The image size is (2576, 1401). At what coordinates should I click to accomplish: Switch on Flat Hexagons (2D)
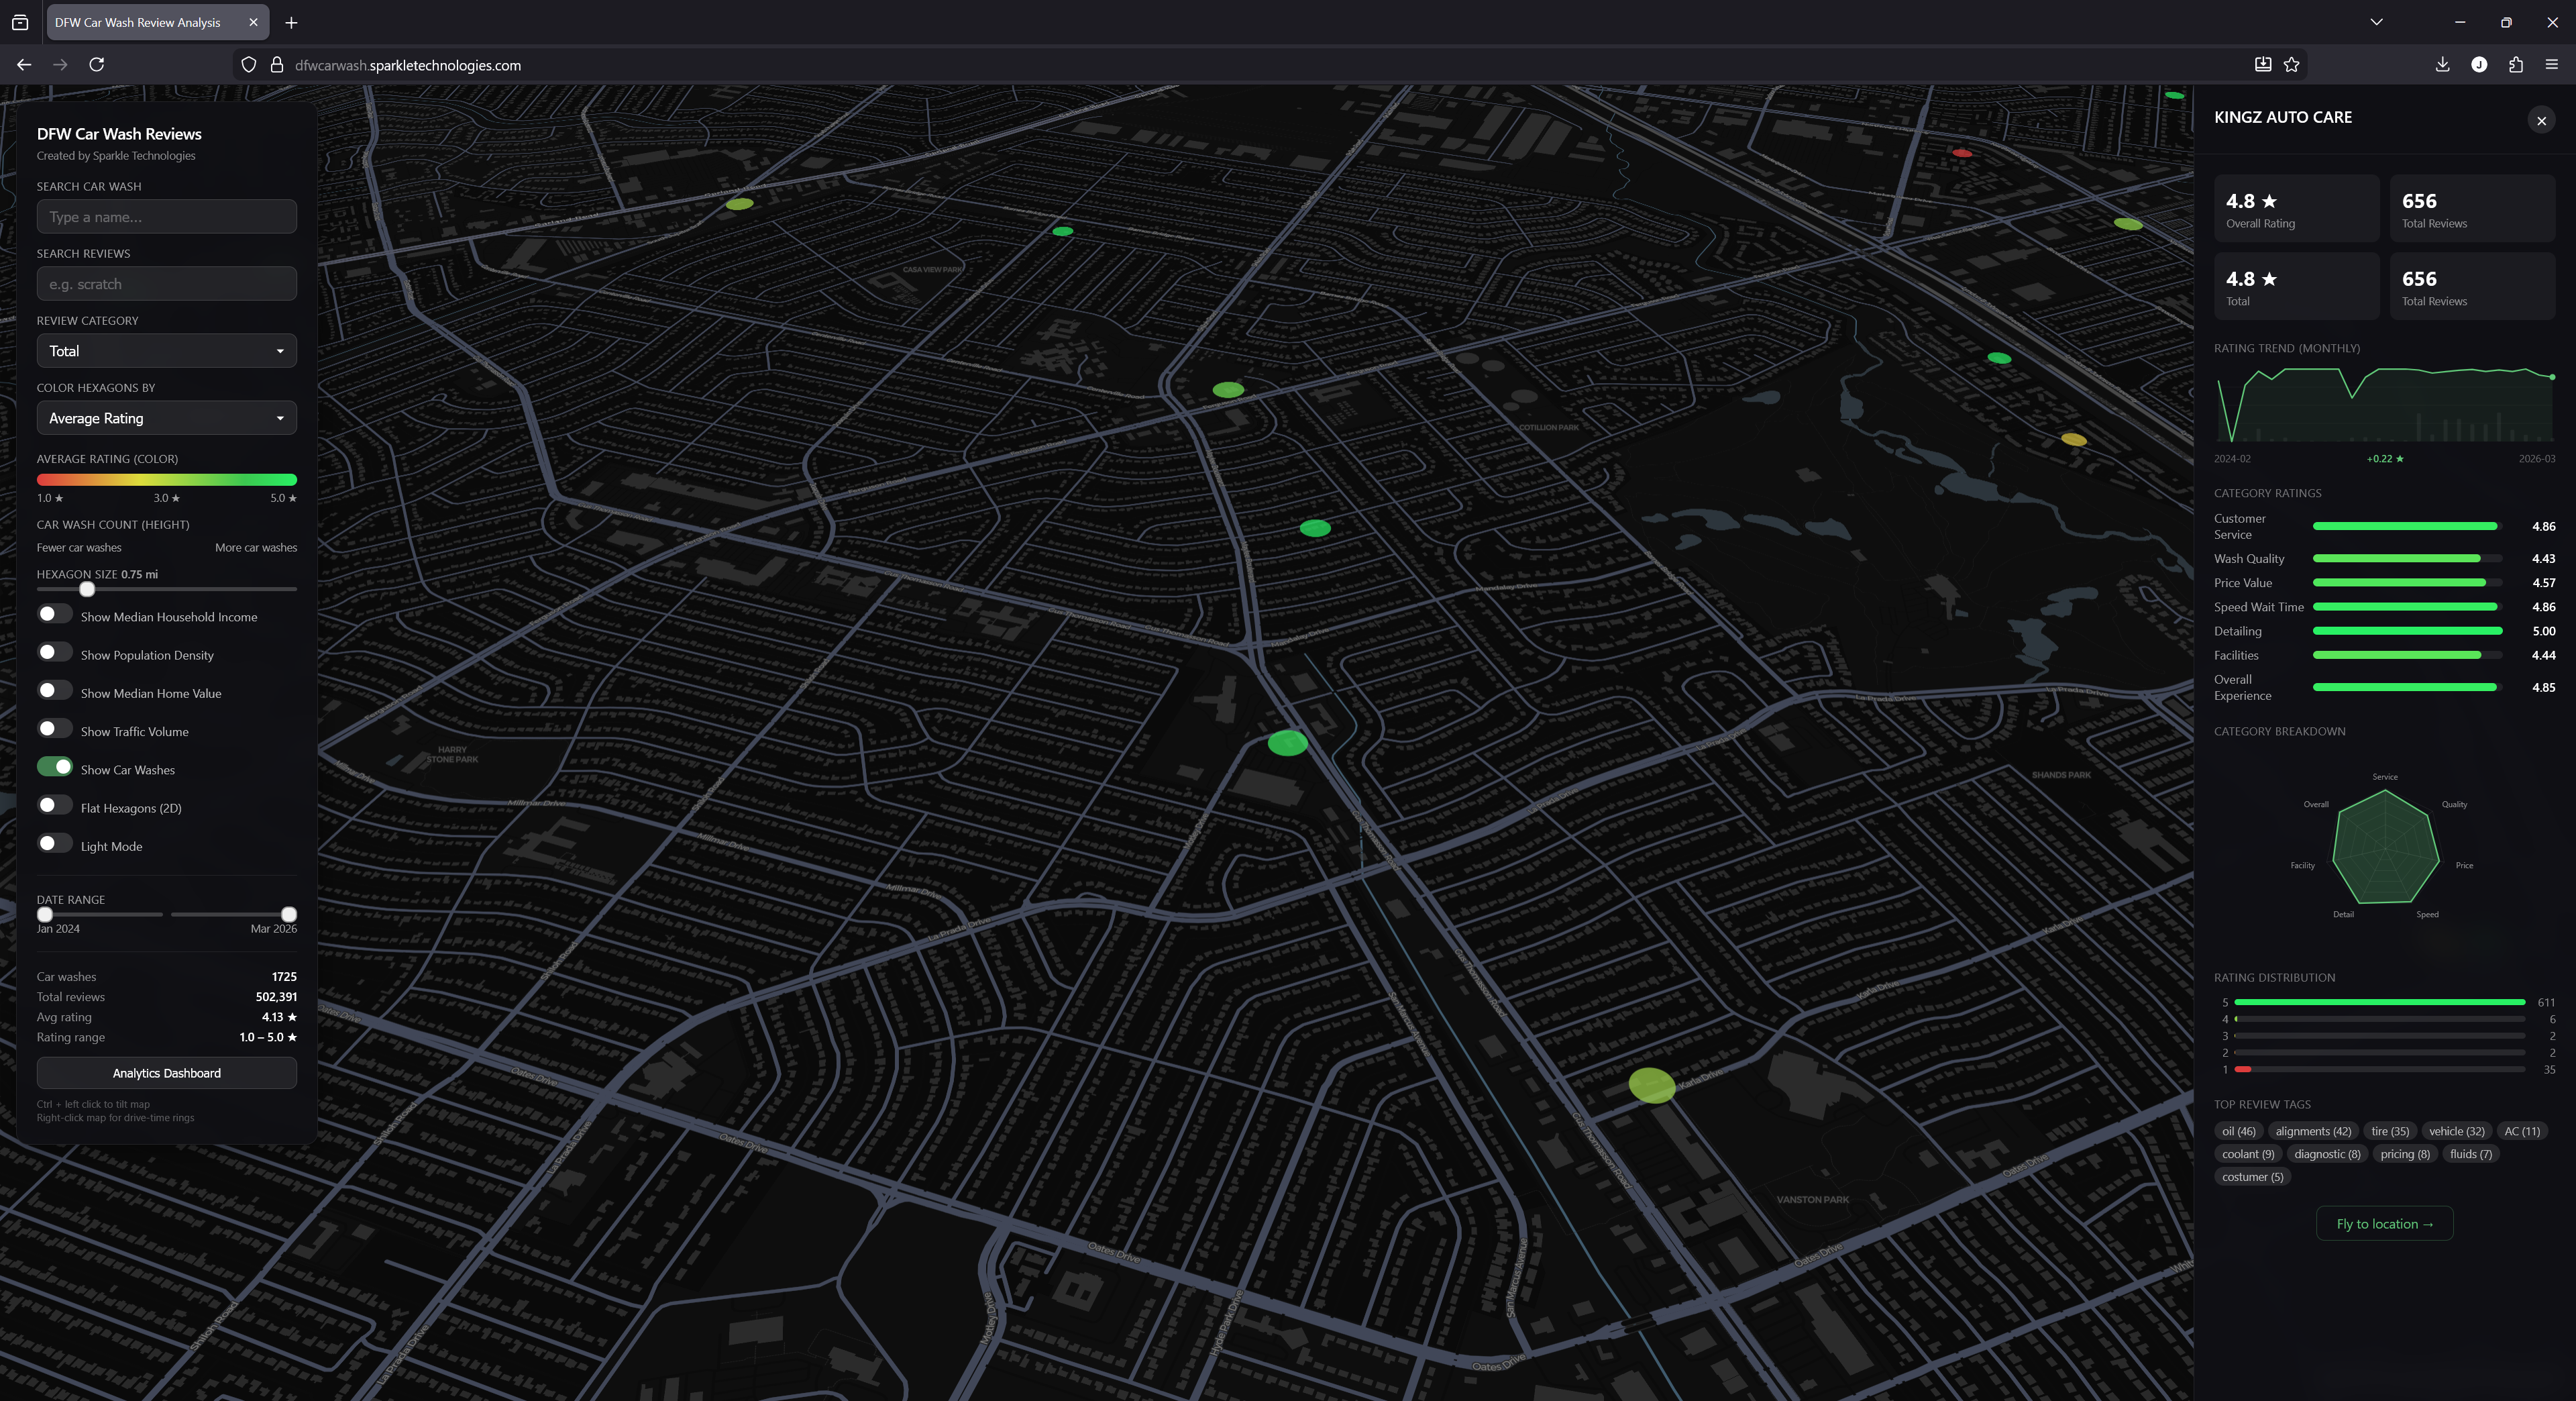(55, 806)
